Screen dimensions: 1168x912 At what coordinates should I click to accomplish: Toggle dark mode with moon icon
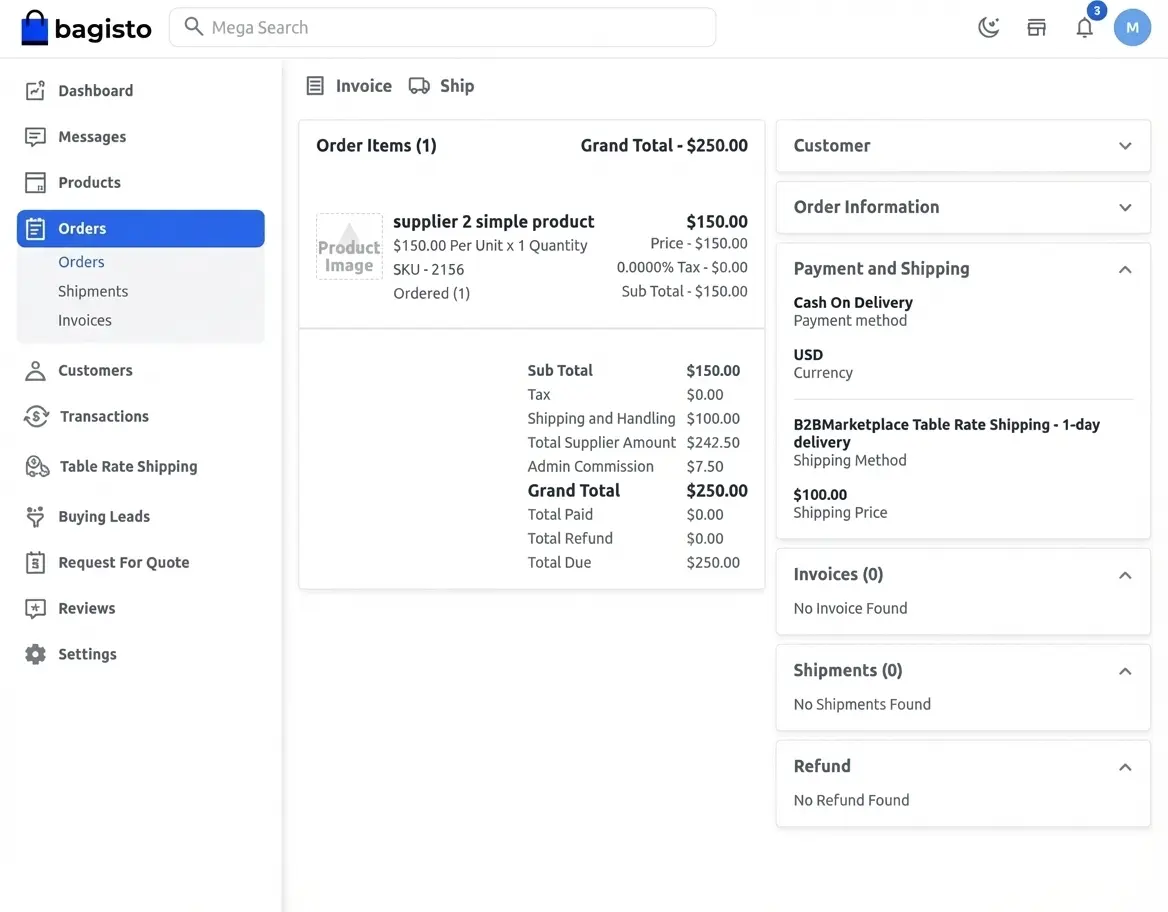click(x=988, y=28)
